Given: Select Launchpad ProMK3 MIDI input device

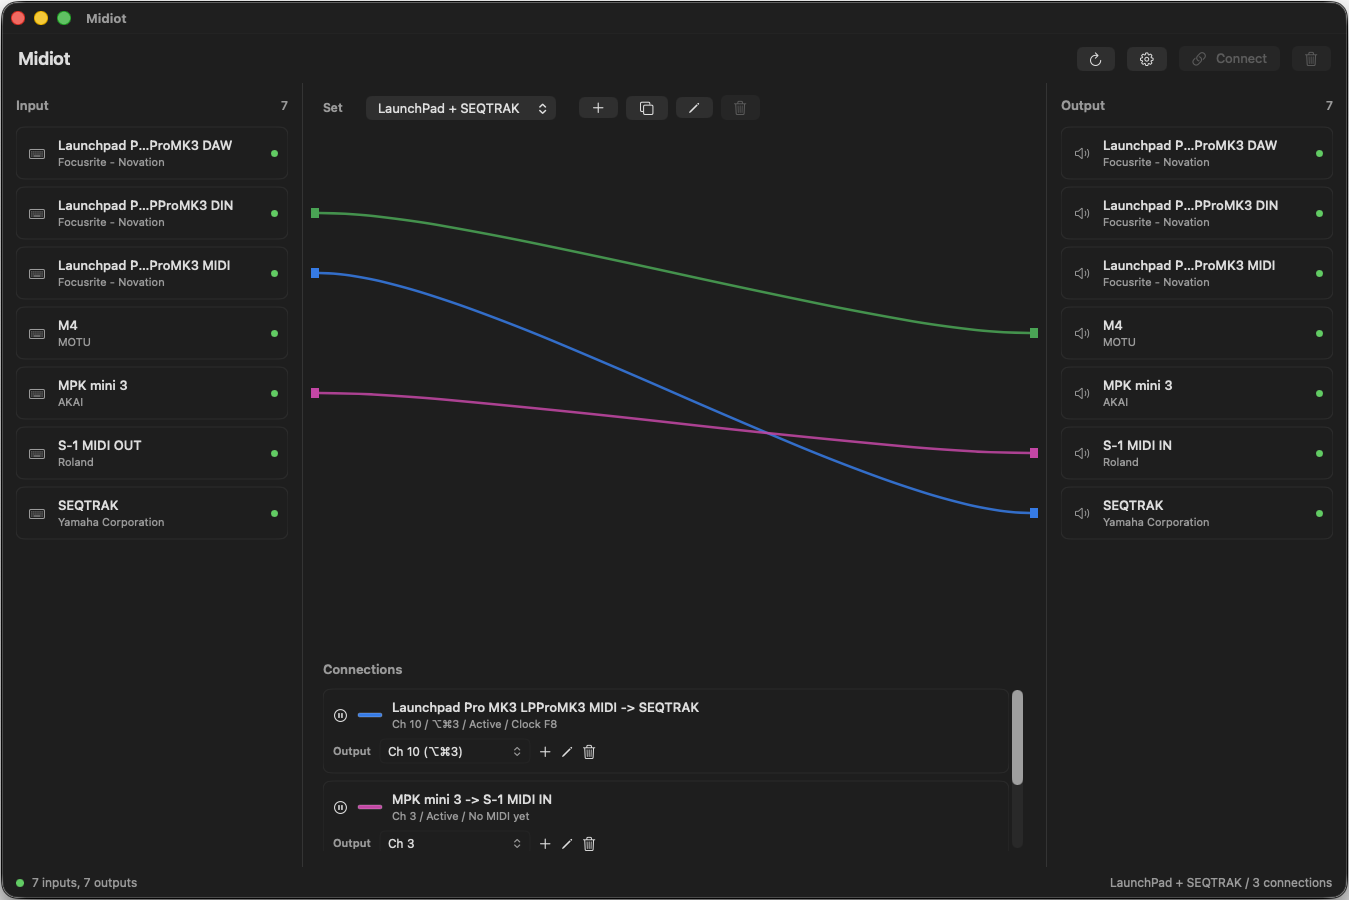Looking at the screenshot, I should click(152, 273).
